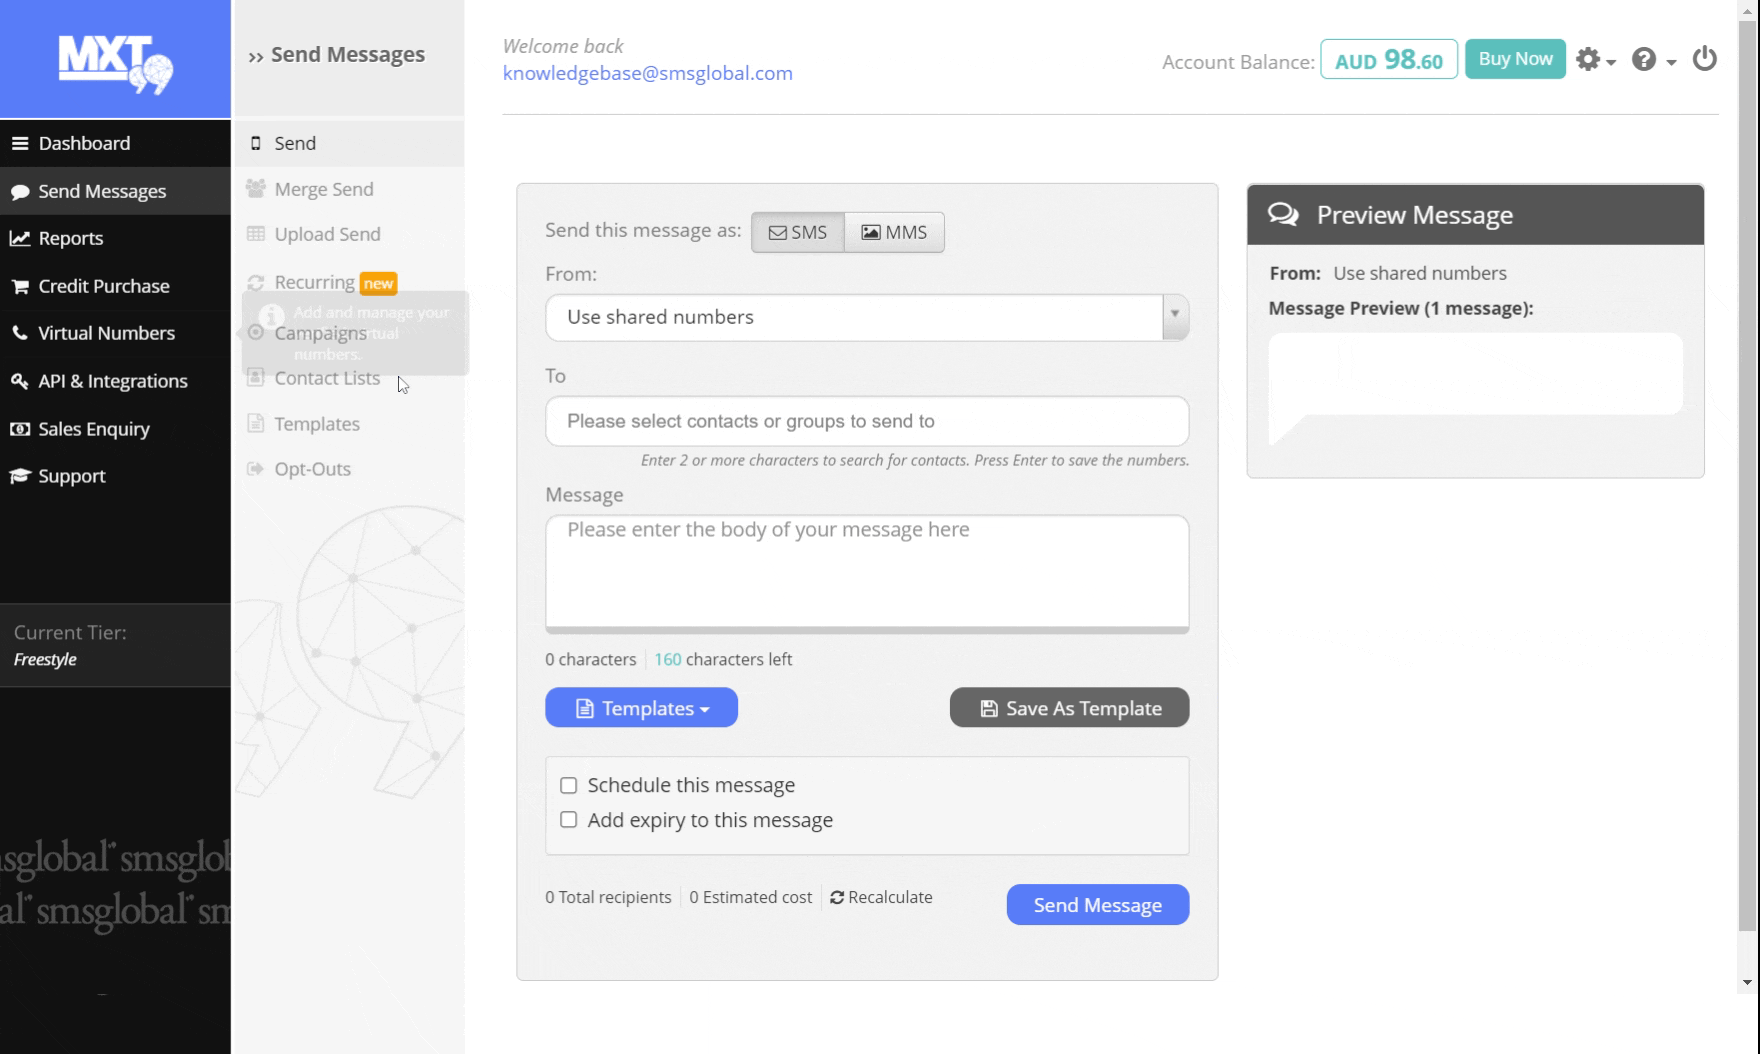Enable Schedule this message checkbox
This screenshot has width=1760, height=1054.
point(569,786)
